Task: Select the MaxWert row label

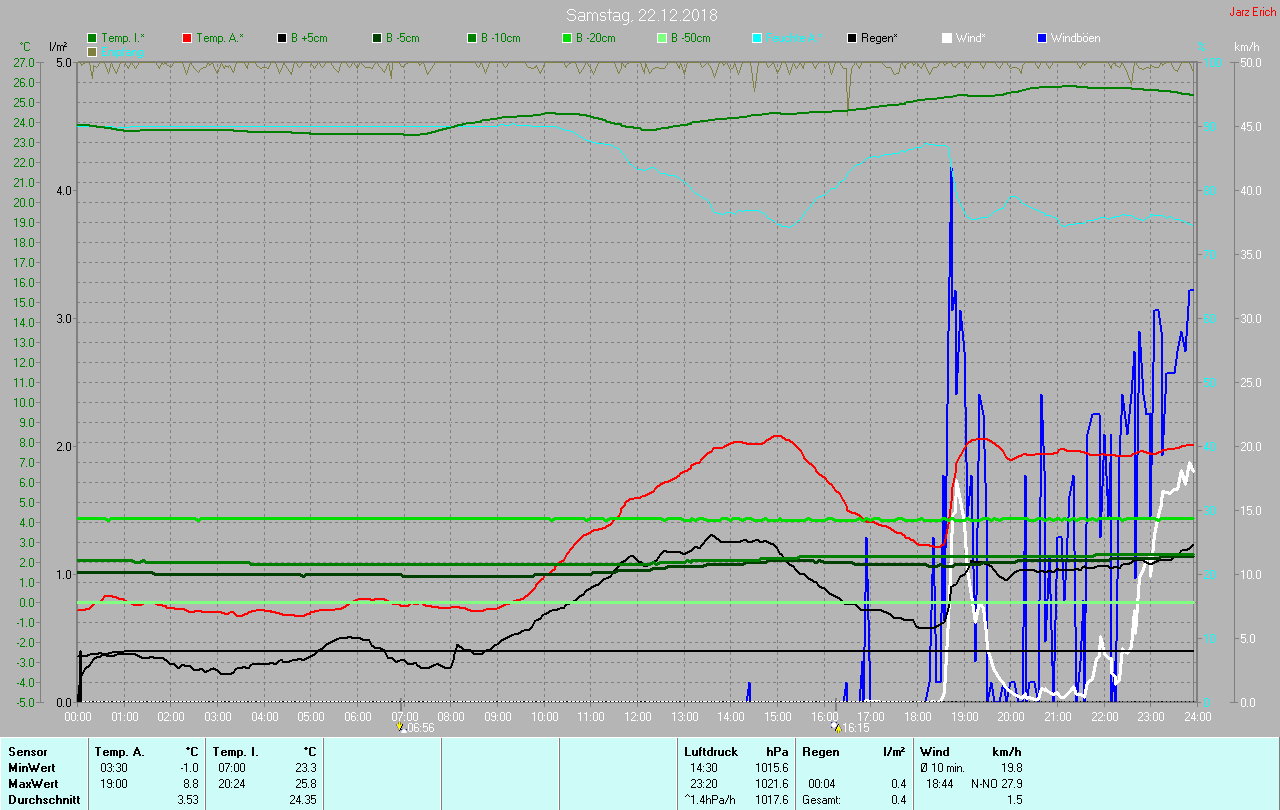Action: [34, 783]
